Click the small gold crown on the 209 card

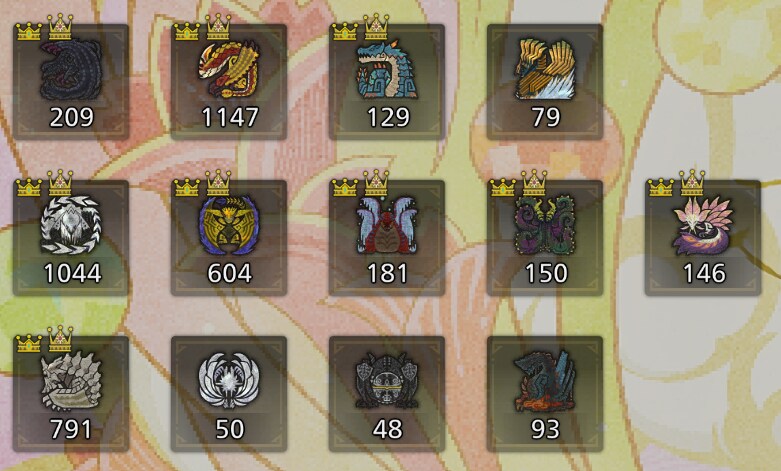click(29, 31)
